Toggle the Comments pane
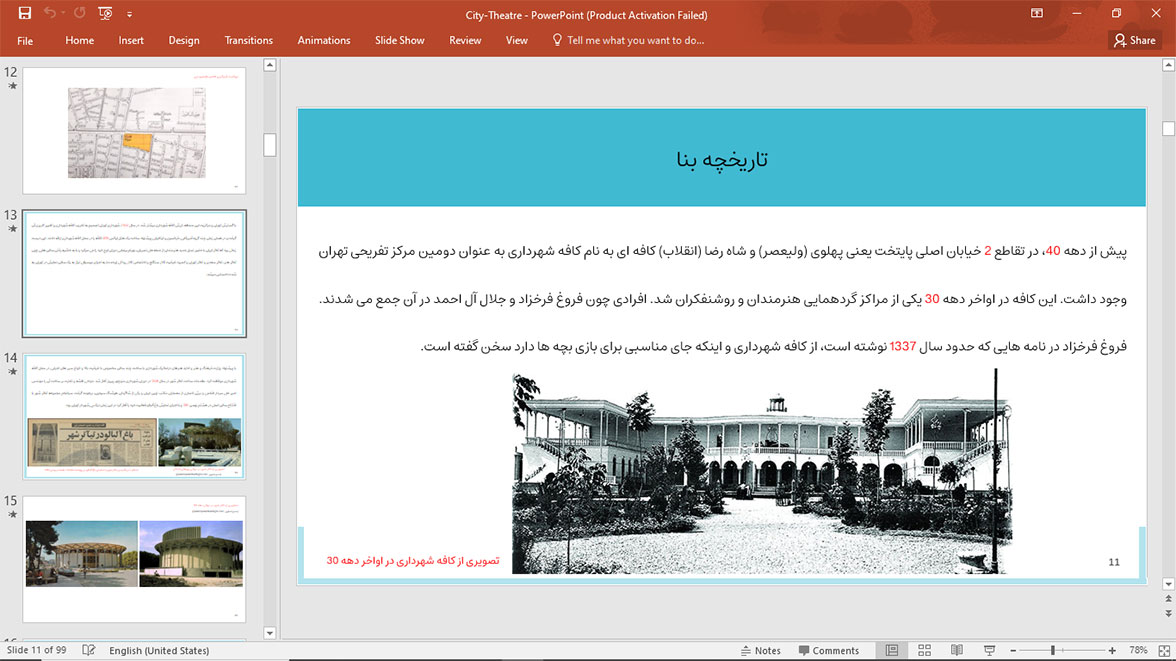This screenshot has height=661, width=1176. tap(829, 650)
